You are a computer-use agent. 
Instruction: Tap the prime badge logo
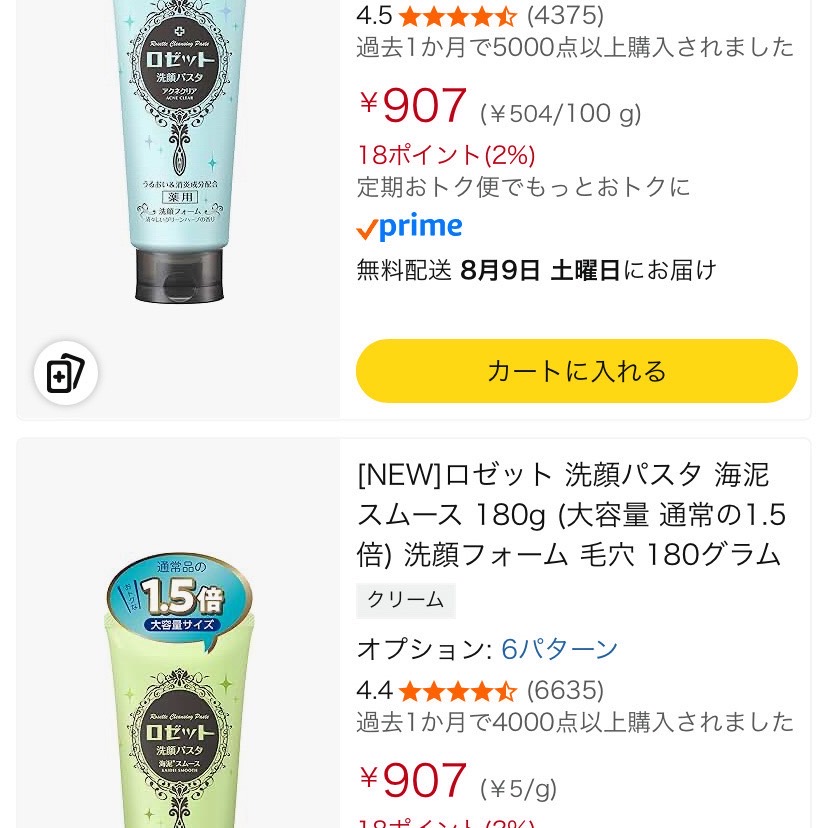409,227
